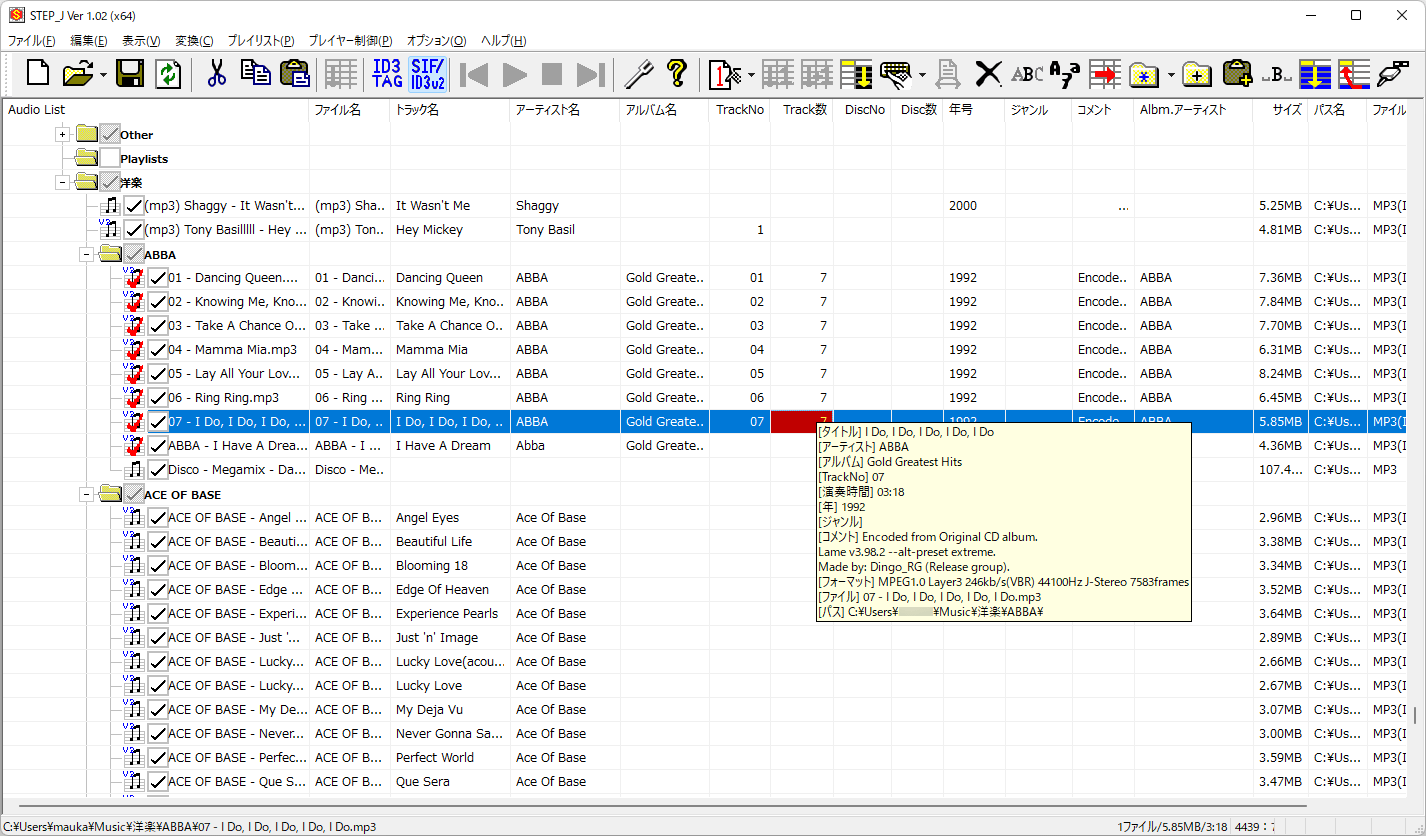Switch to ID3 TAG format
1426x836 pixels.
point(388,73)
